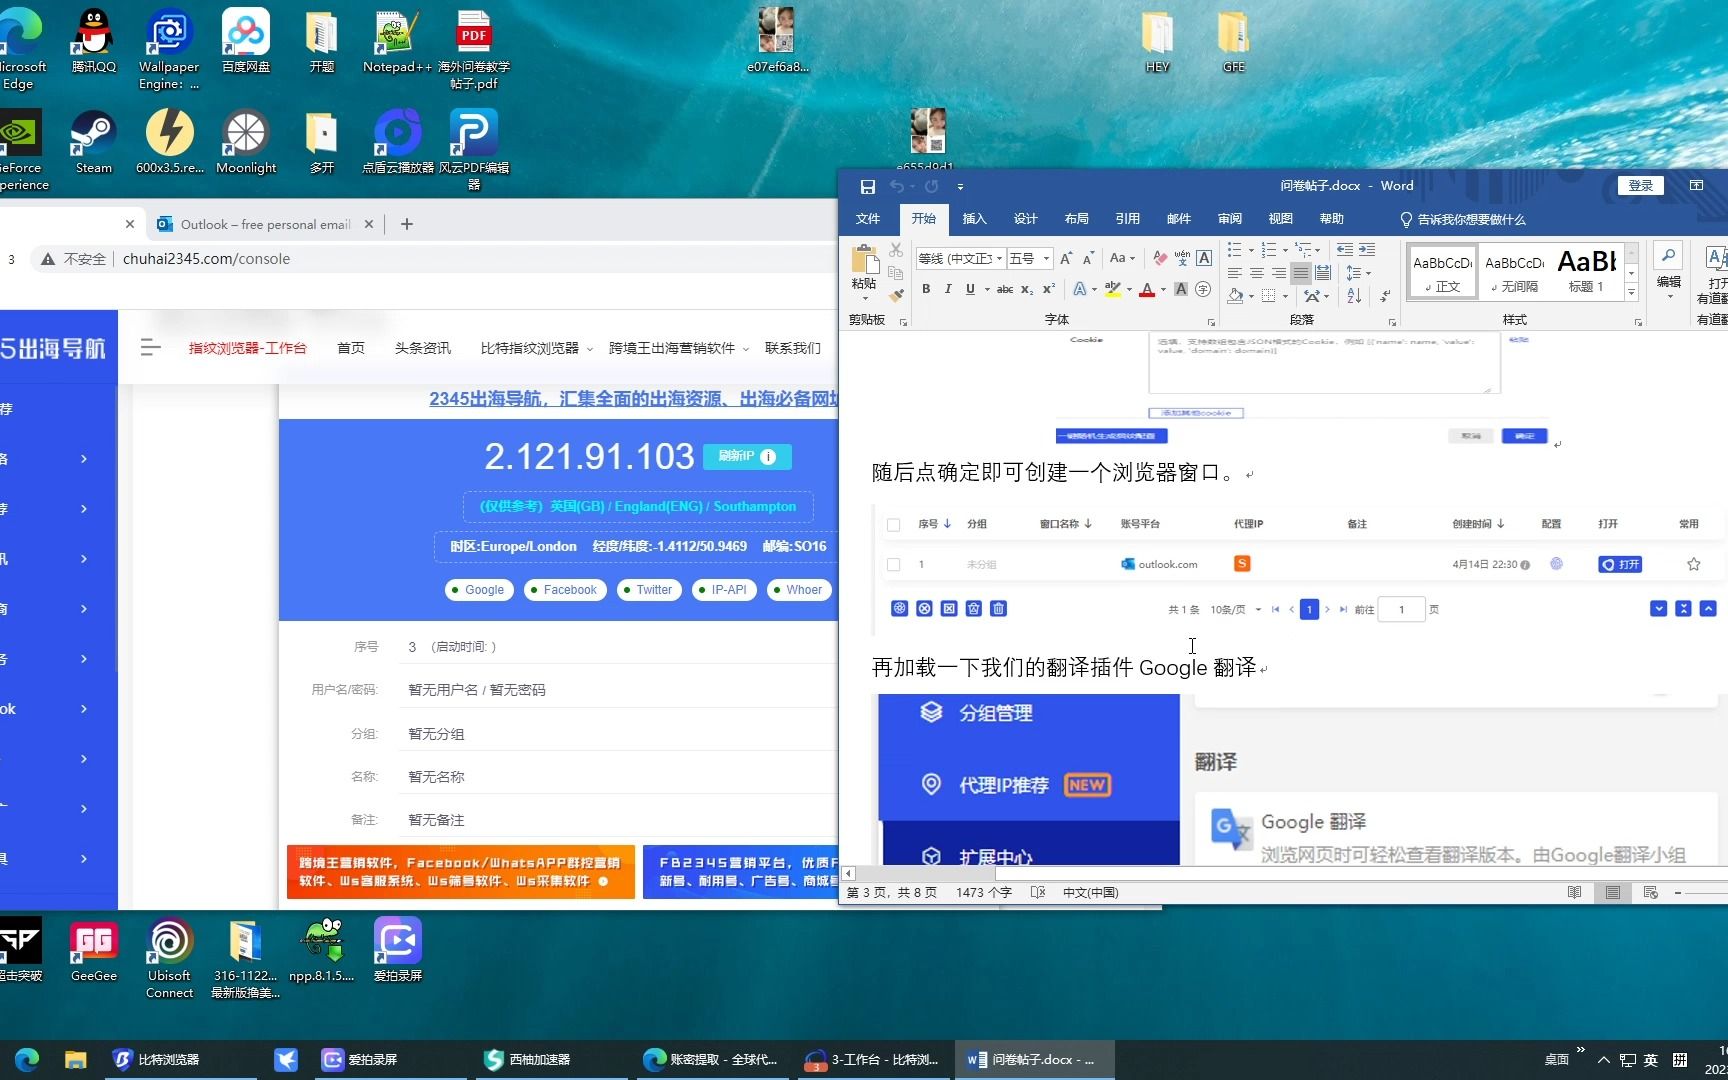The height and width of the screenshot is (1080, 1728).
Task: Click the 刷新IP button
Action: (x=747, y=456)
